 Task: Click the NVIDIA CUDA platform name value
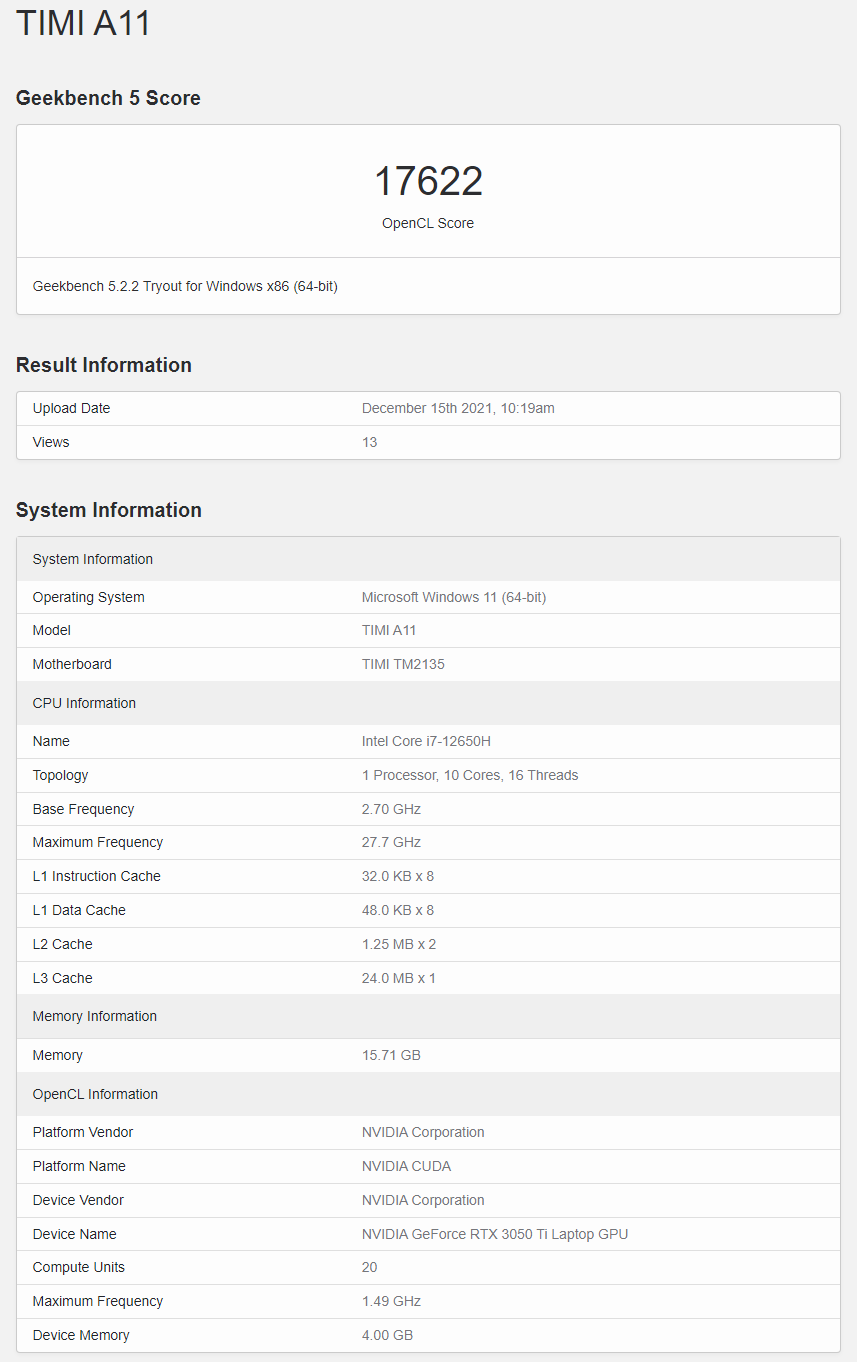click(406, 1166)
